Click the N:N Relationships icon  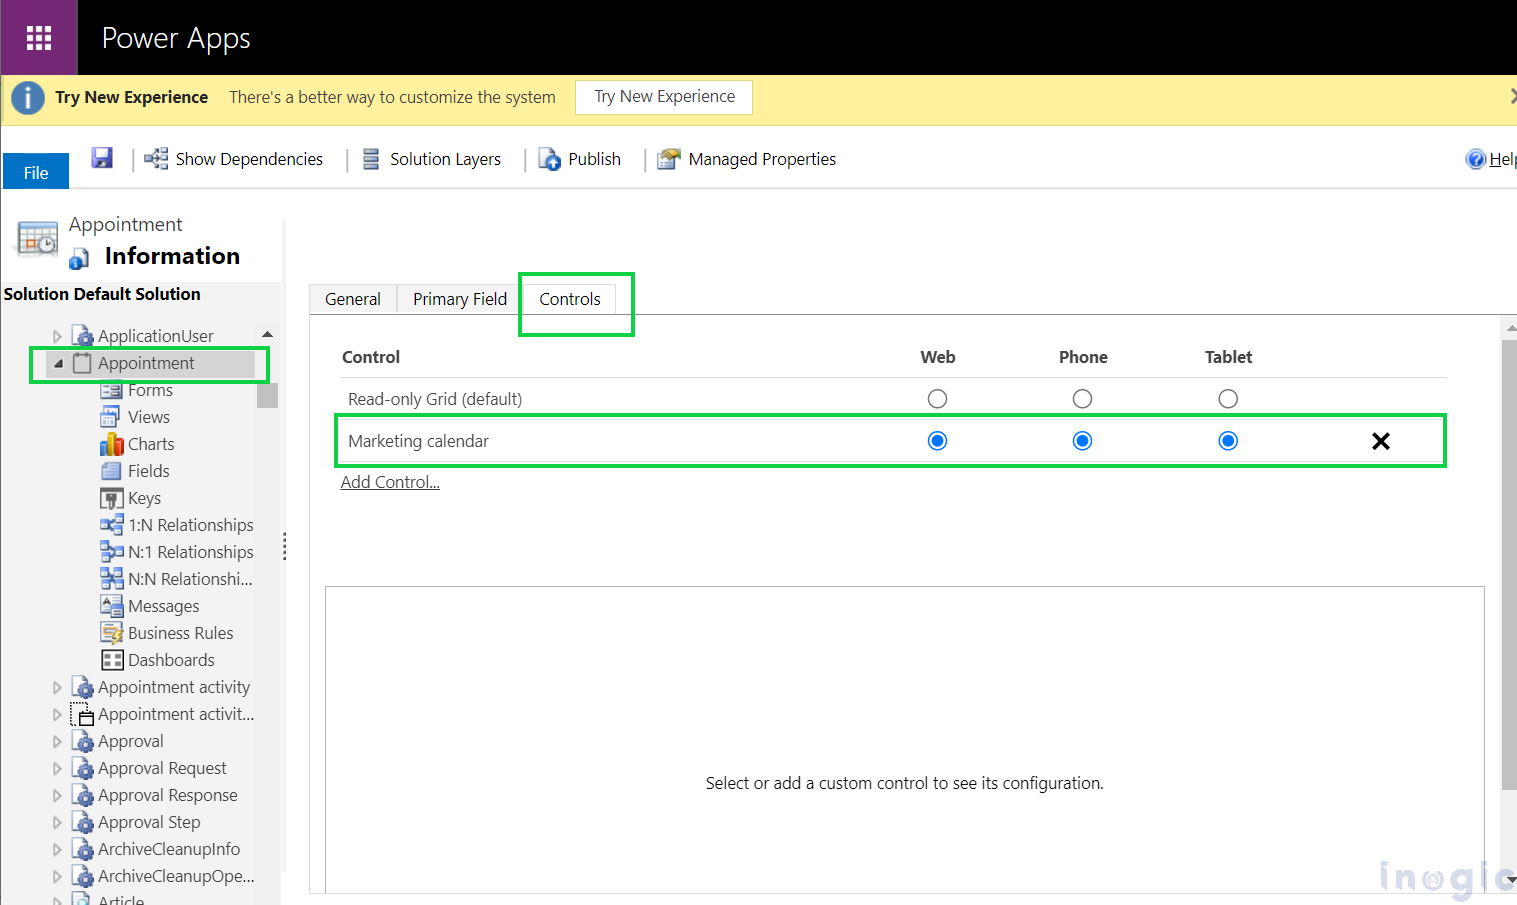pyautogui.click(x=111, y=579)
